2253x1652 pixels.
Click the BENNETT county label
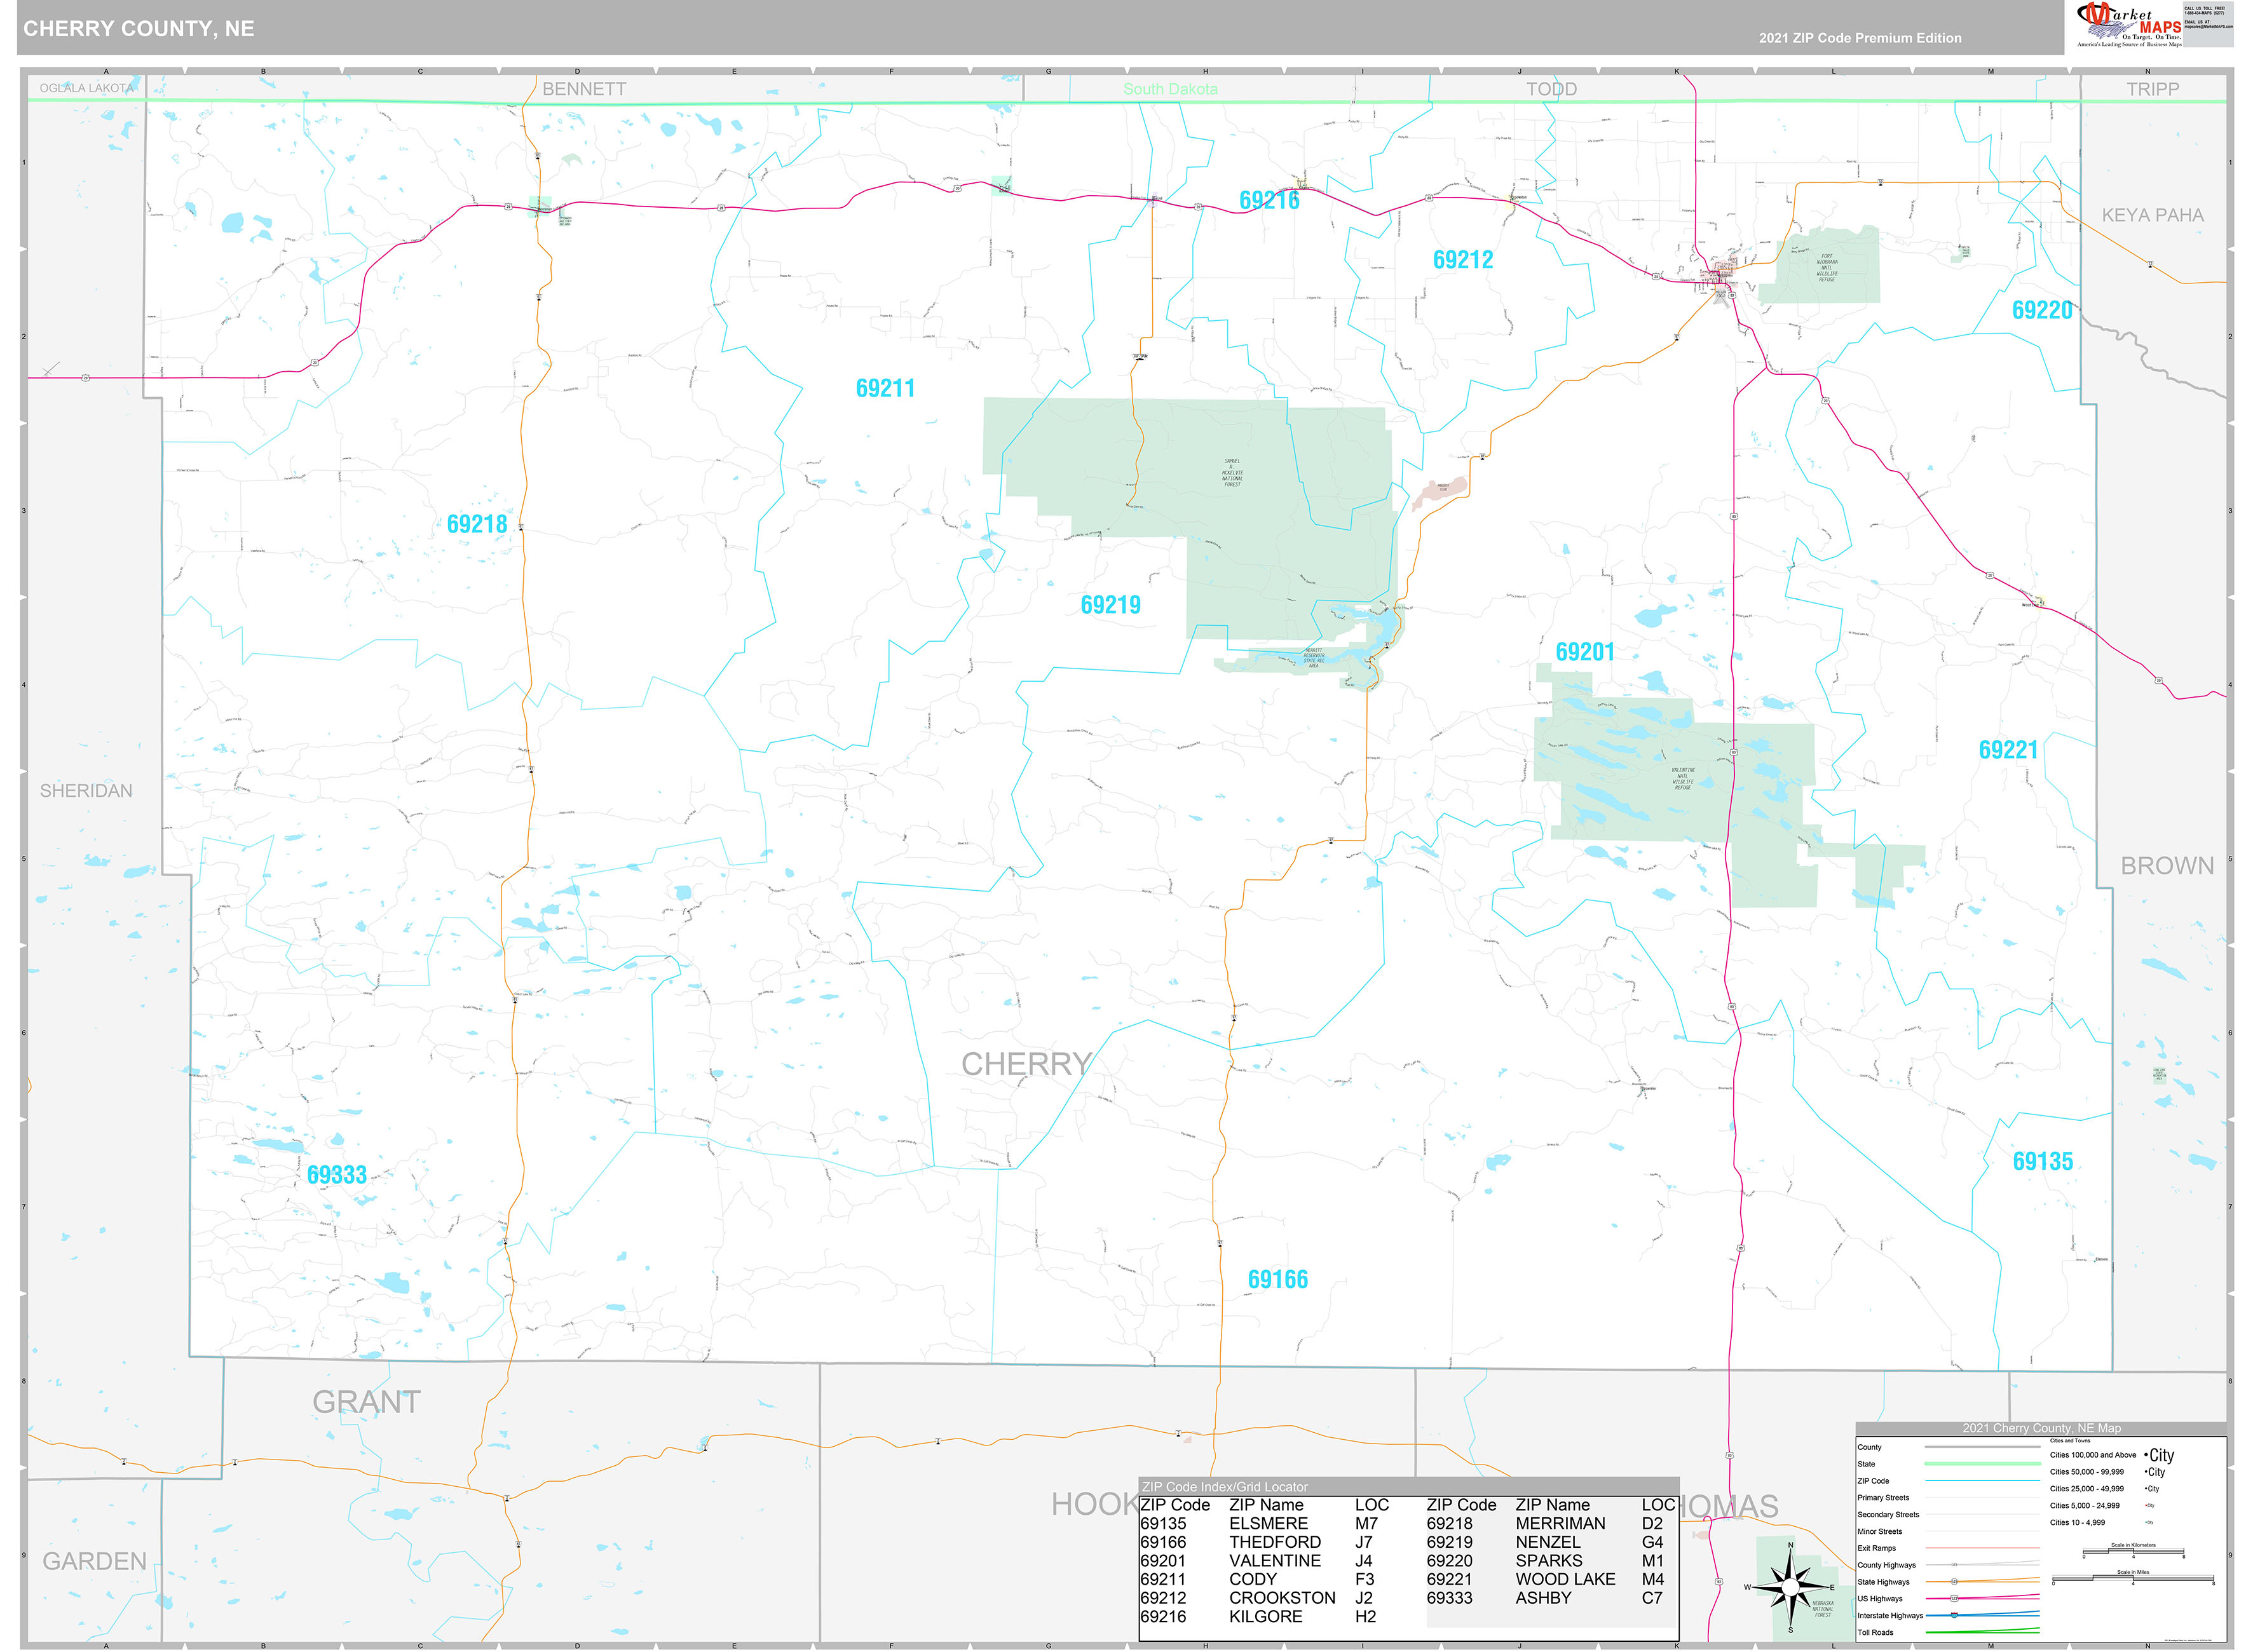[584, 89]
